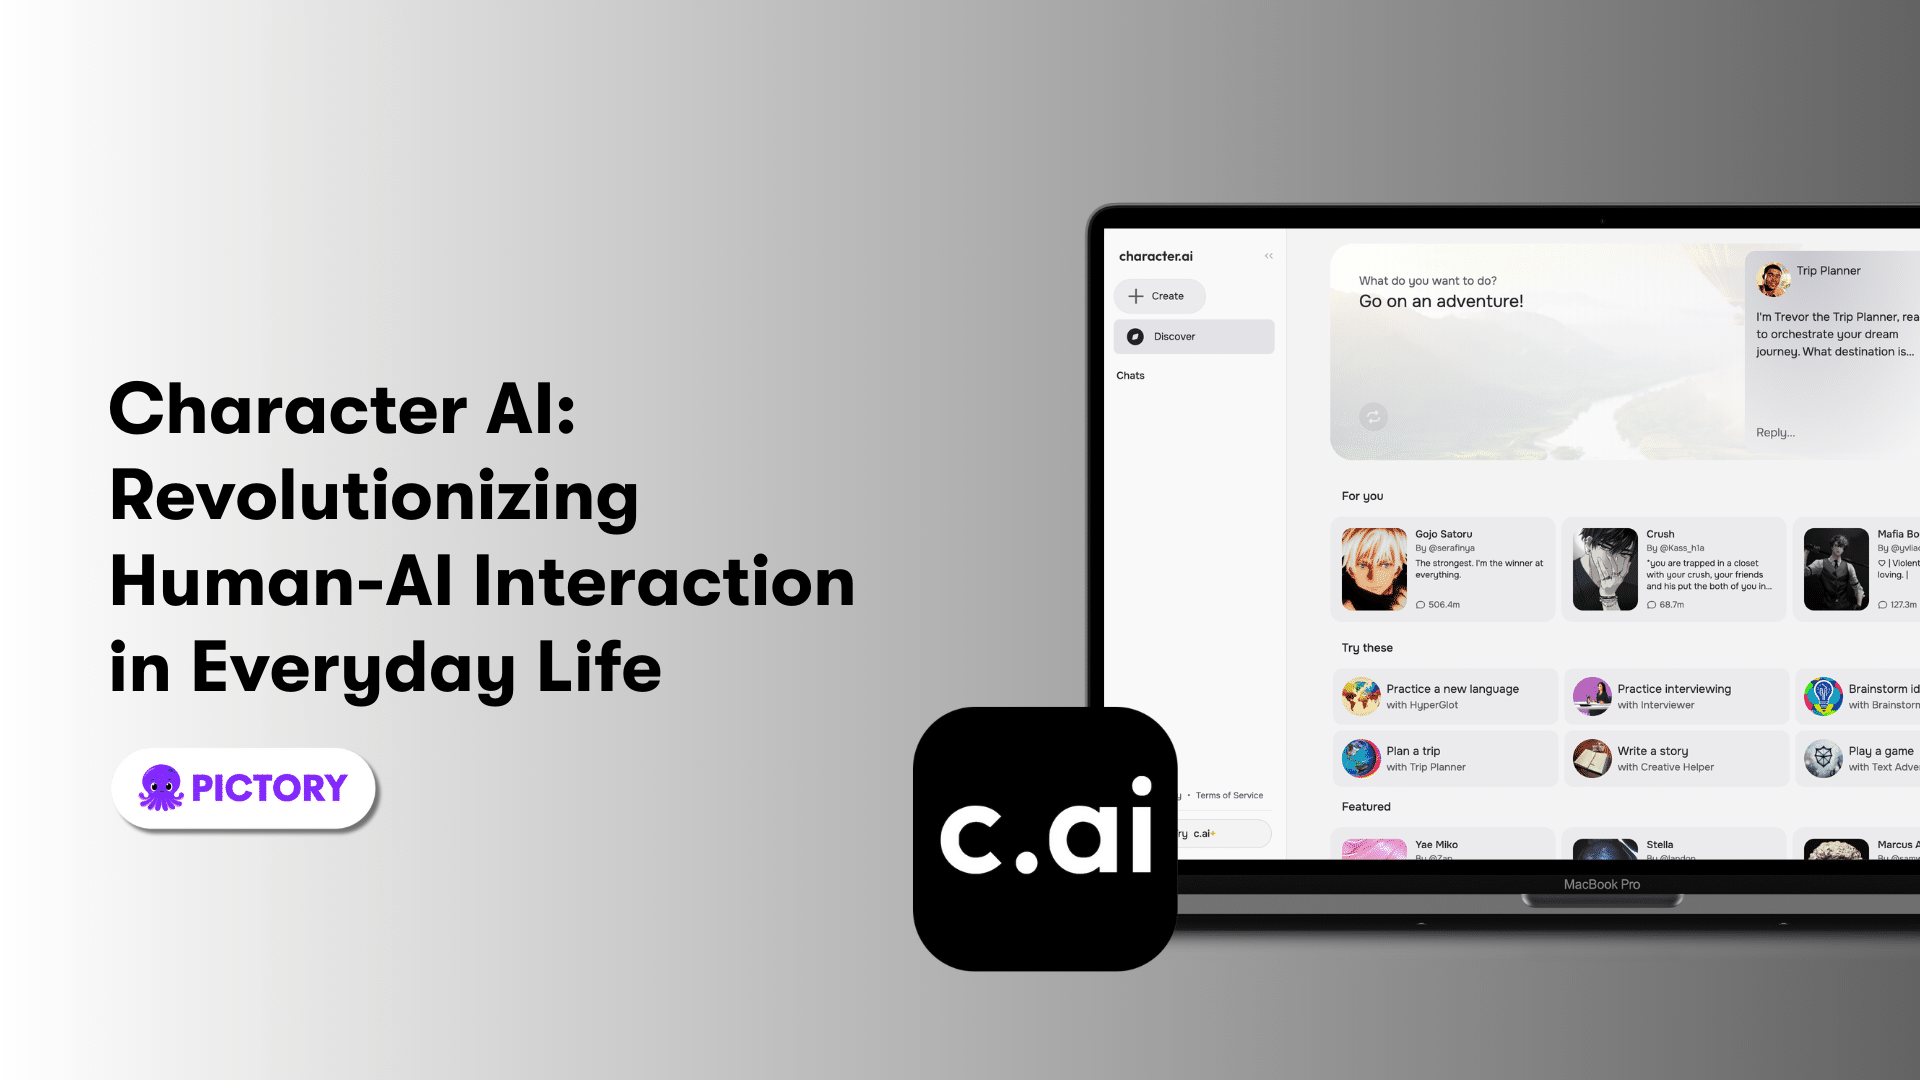This screenshot has height=1080, width=1920.
Task: Open the Chats section in sidebar
Action: pyautogui.click(x=1130, y=376)
